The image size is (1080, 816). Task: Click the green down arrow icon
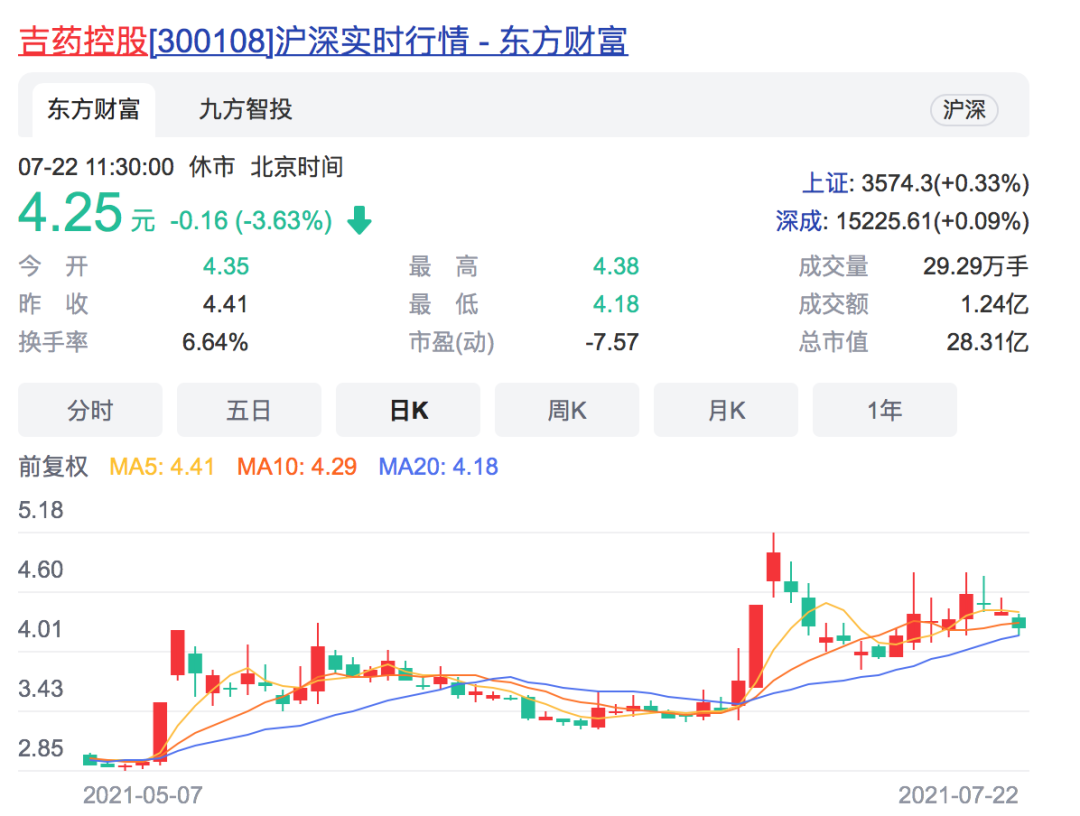click(359, 221)
